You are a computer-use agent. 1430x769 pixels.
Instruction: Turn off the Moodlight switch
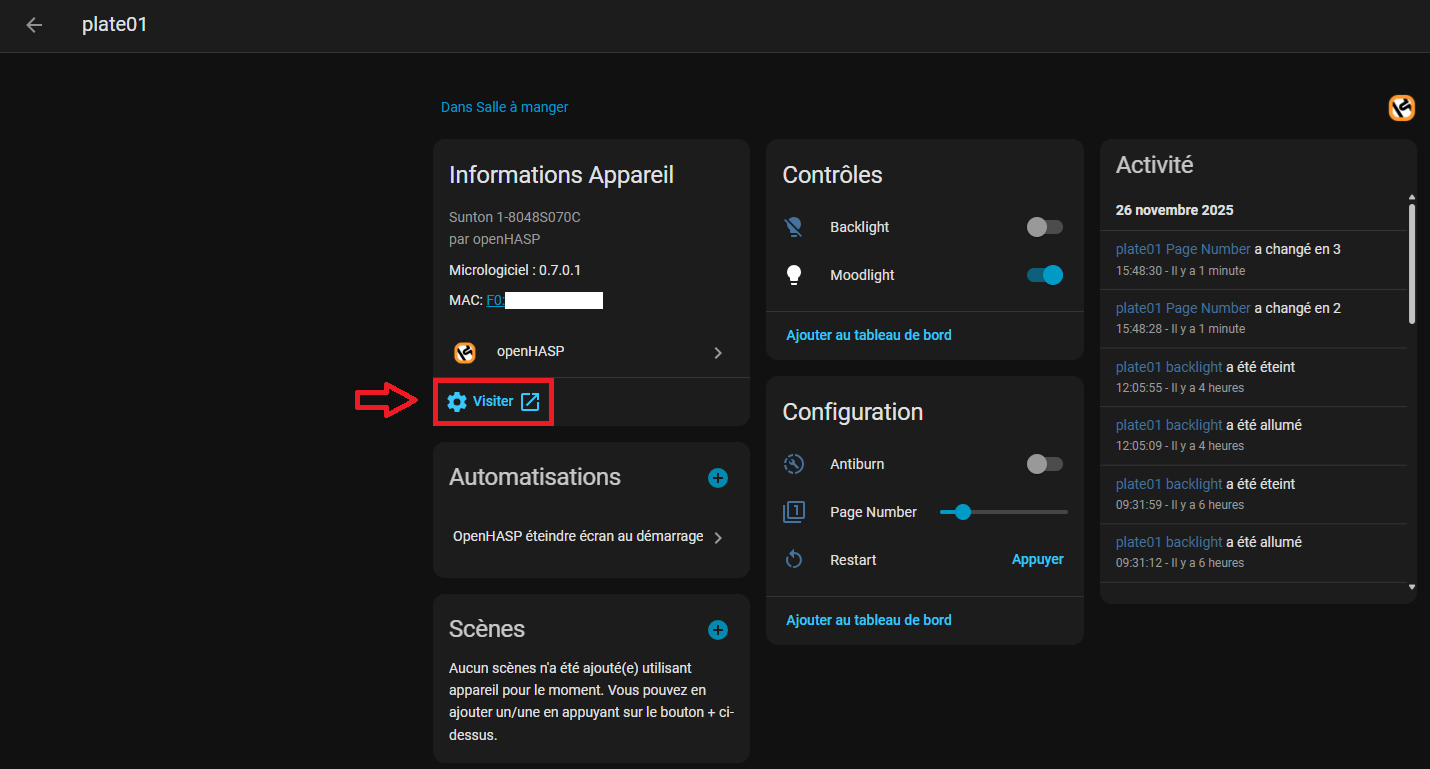(1044, 275)
